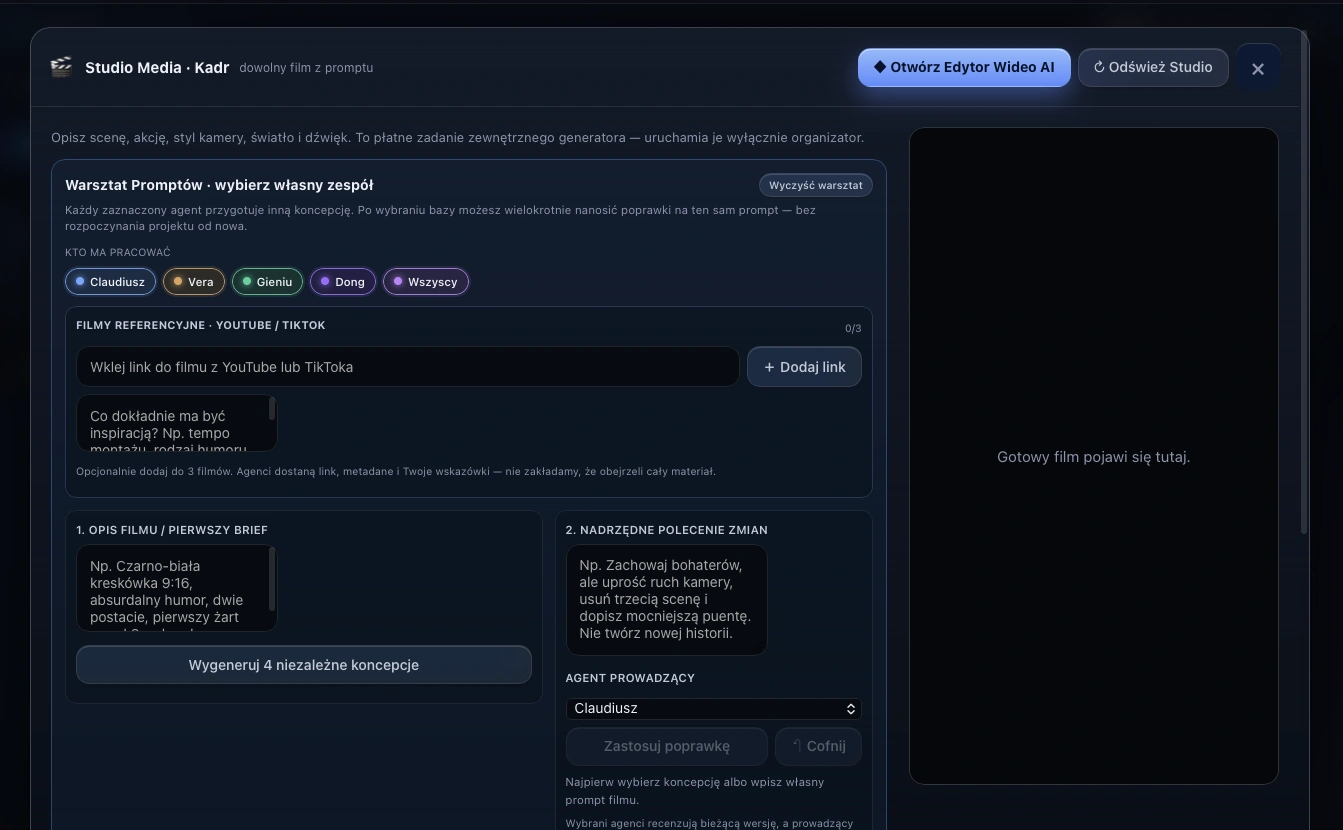Select the Dong agent chip
This screenshot has height=830, width=1343.
click(x=343, y=282)
